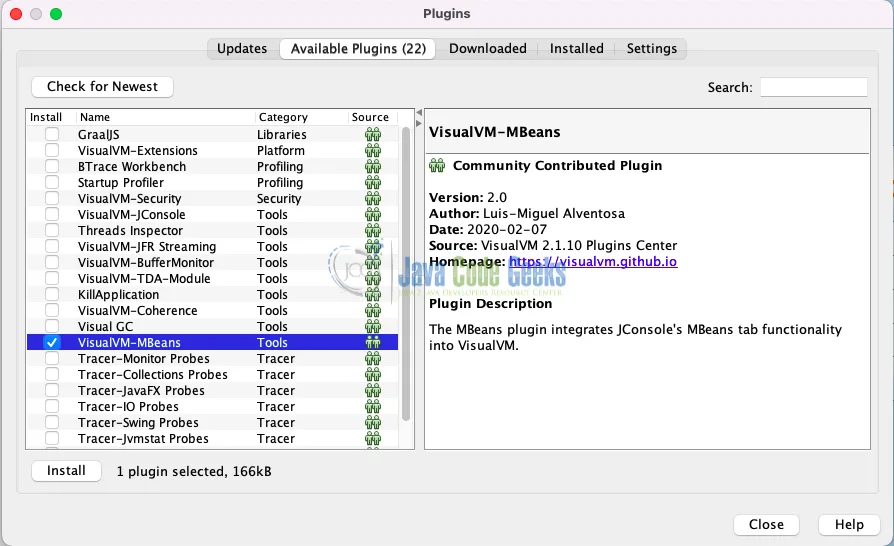The width and height of the screenshot is (894, 546).
Task: Click the '1 plugin selected, 166kB' status text
Action: tap(194, 471)
